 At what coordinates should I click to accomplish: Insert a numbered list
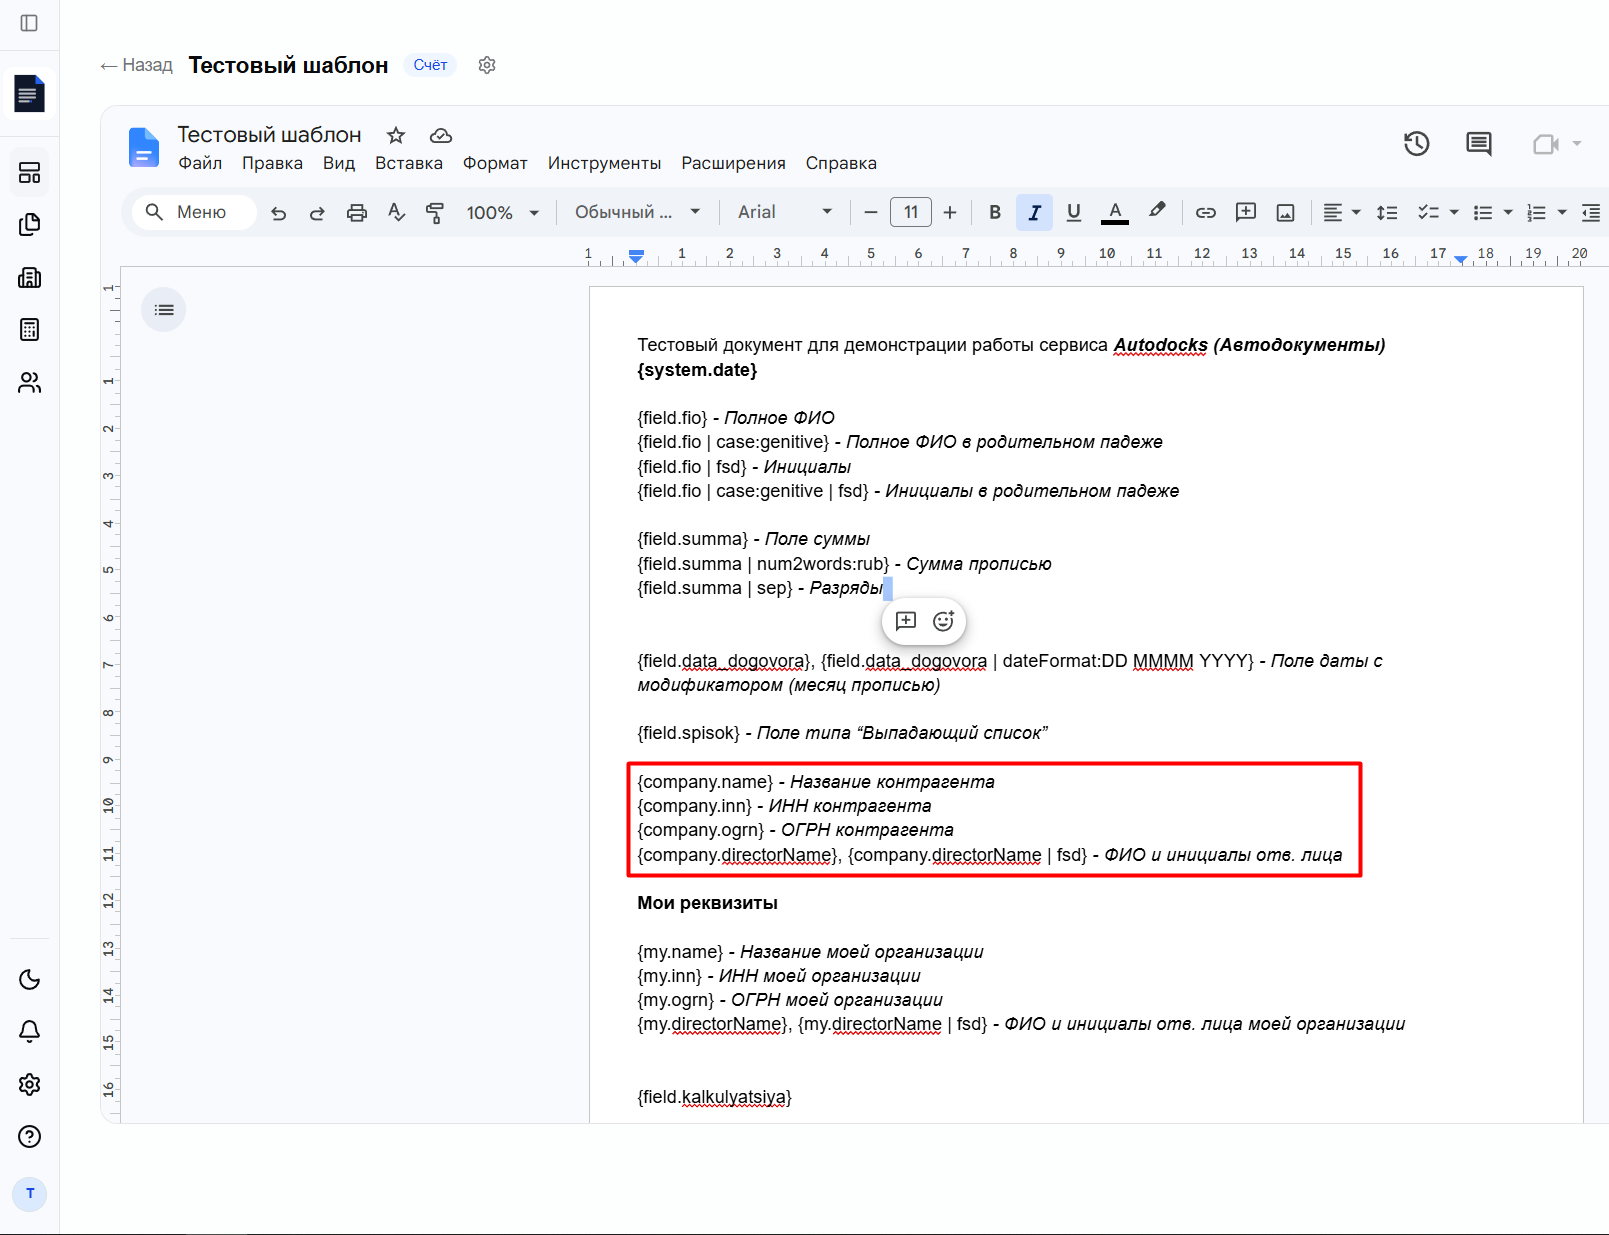(x=1537, y=212)
